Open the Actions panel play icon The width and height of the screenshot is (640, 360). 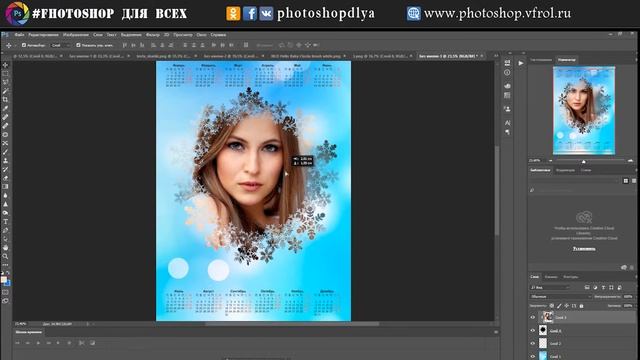click(521, 63)
